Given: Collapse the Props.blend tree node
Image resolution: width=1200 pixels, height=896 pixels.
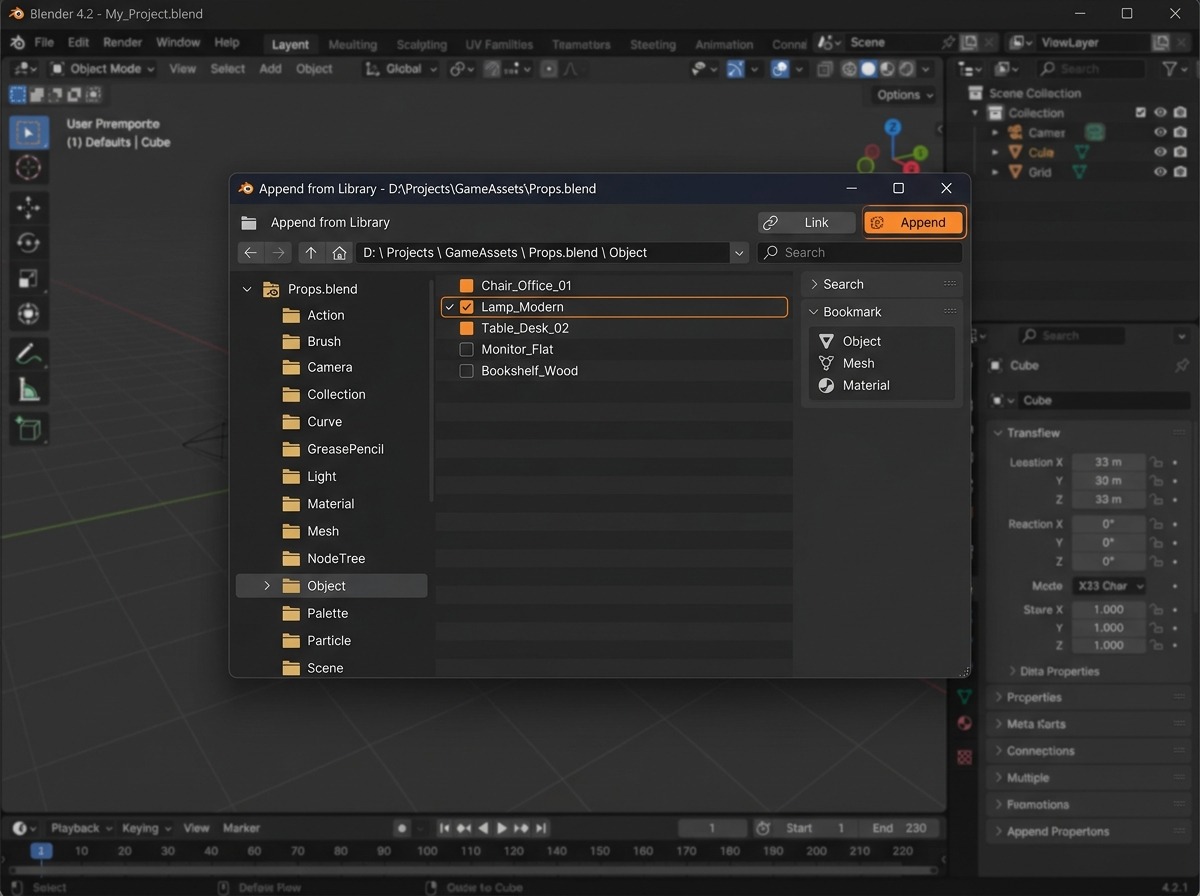Looking at the screenshot, I should (x=247, y=289).
